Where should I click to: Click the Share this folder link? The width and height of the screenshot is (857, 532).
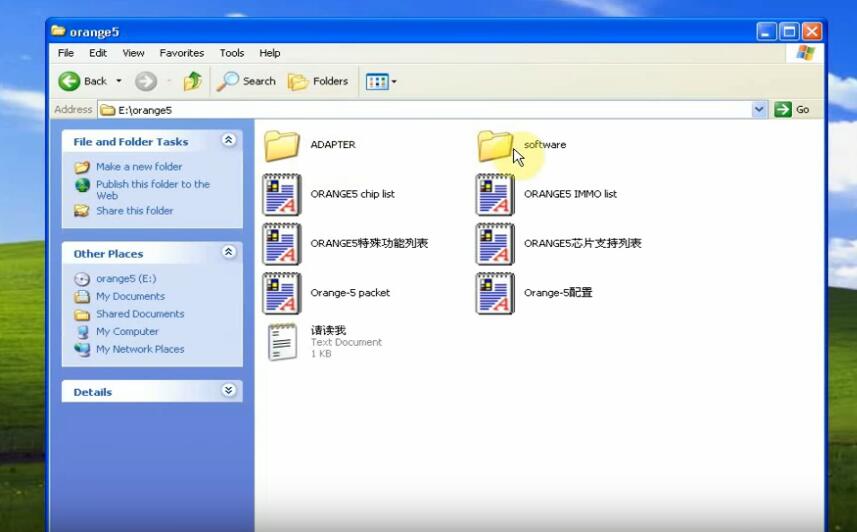134,211
